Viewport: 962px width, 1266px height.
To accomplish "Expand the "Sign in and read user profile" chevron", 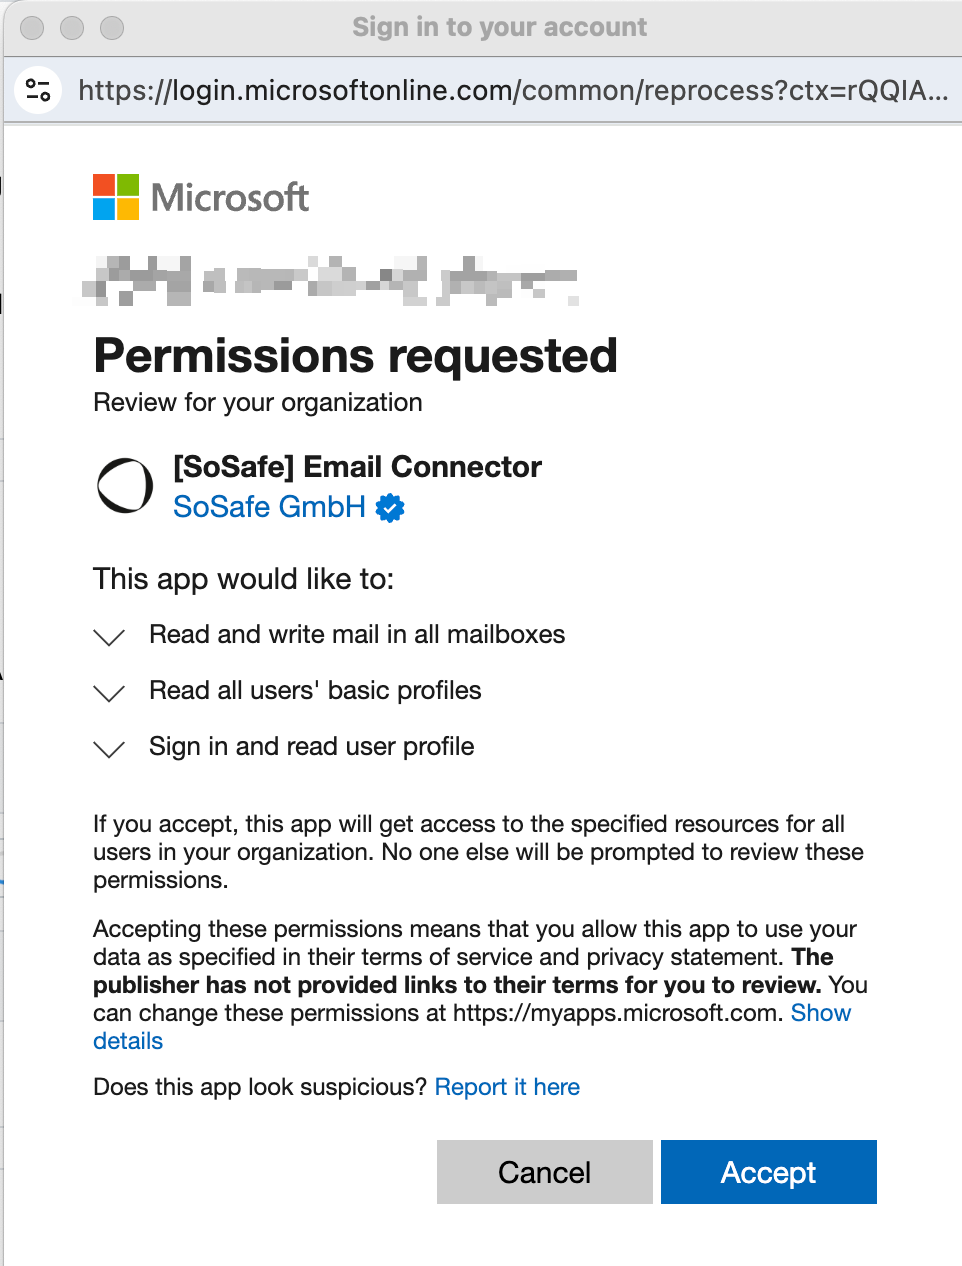I will [108, 749].
